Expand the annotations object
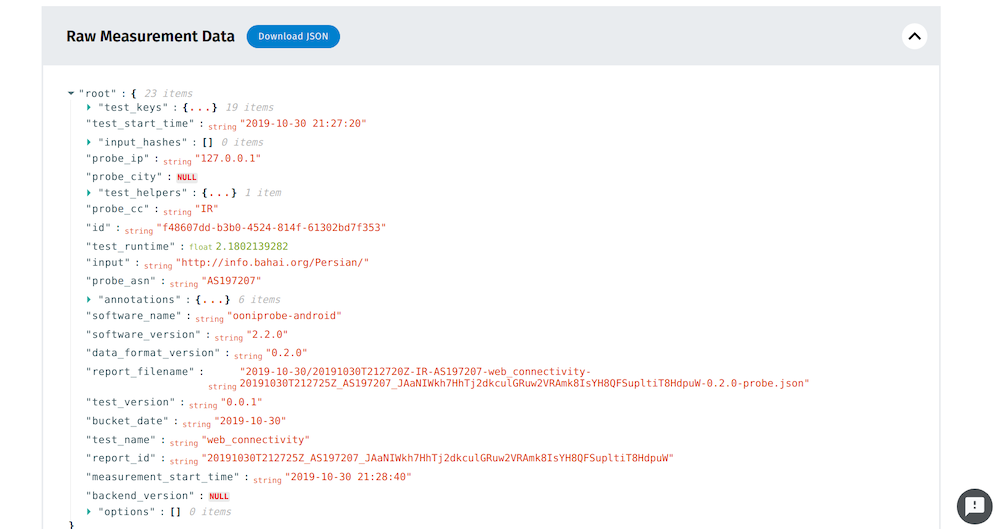Screen dimensions: 1000x529 coord(89,299)
